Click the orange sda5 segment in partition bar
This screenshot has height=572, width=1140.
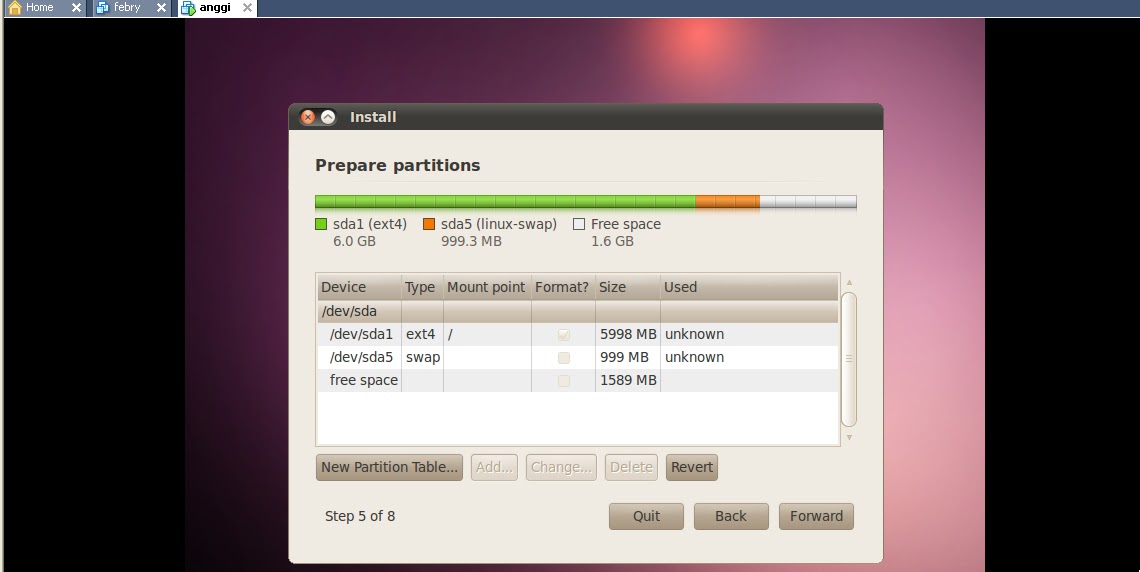pos(728,202)
